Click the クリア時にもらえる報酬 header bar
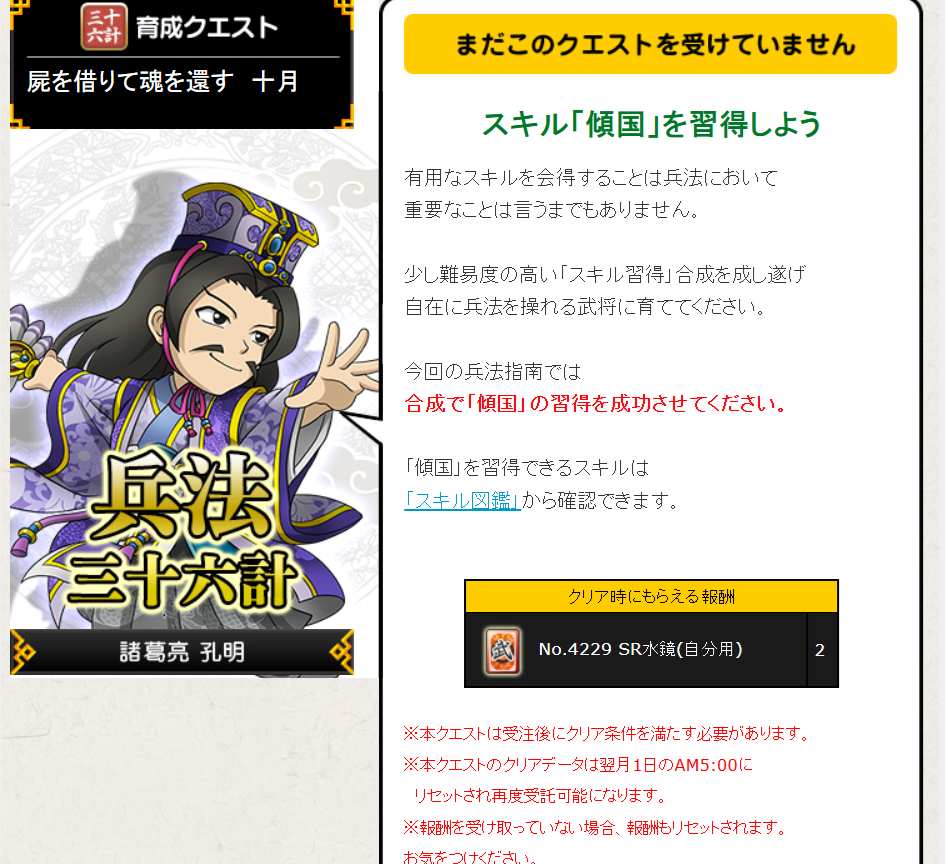 (652, 597)
